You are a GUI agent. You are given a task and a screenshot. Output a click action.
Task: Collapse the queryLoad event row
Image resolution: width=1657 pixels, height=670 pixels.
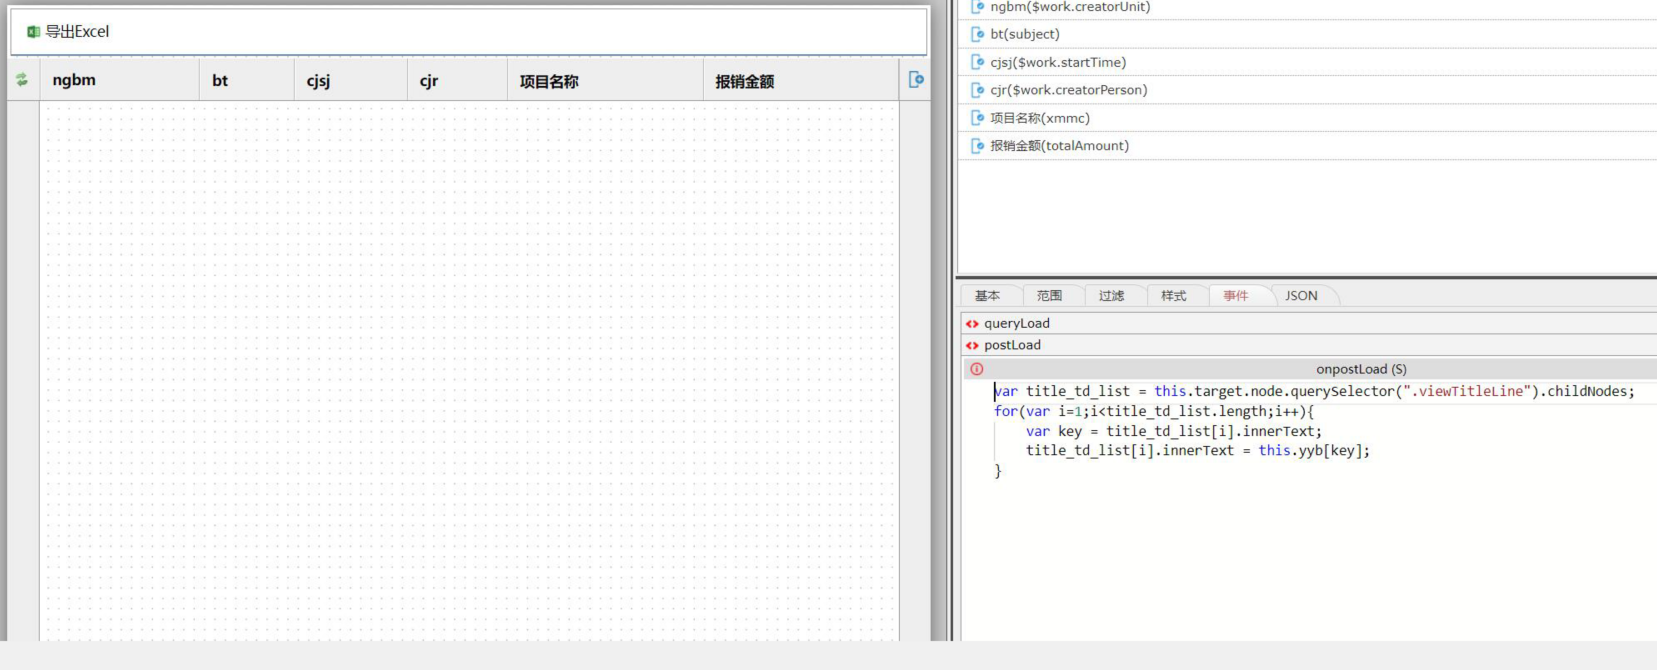pos(1016,324)
